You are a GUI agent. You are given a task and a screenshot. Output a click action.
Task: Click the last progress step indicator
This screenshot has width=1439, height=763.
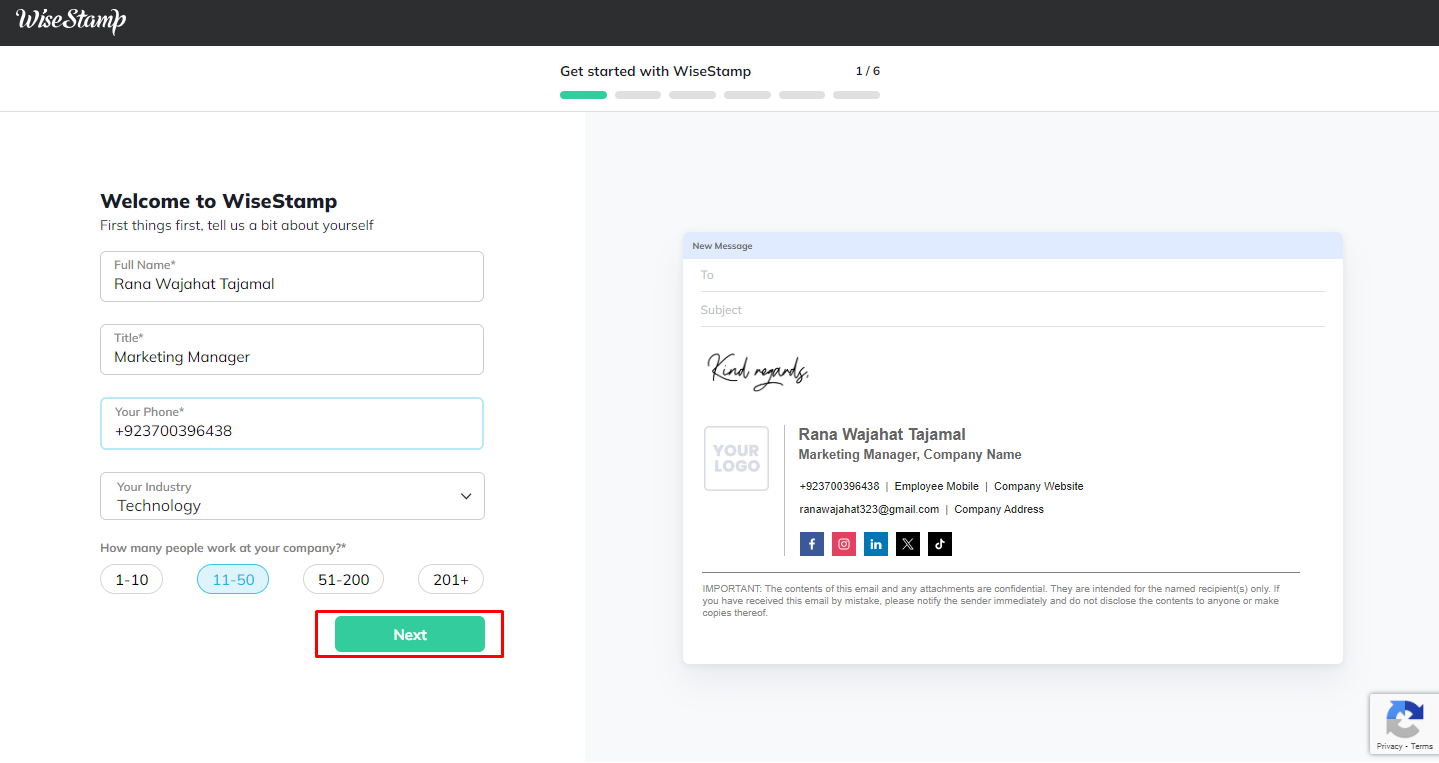tap(856, 95)
